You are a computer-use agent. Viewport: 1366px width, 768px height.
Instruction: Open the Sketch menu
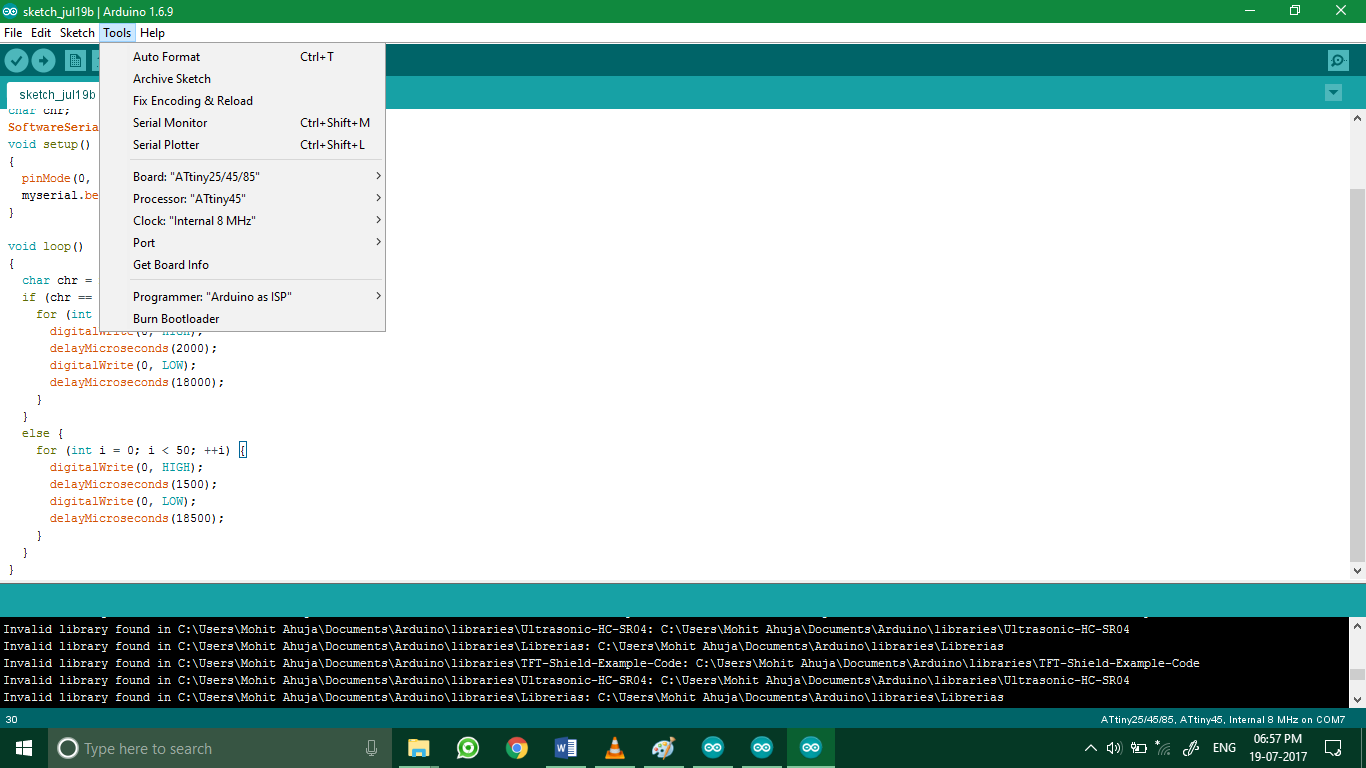[77, 33]
